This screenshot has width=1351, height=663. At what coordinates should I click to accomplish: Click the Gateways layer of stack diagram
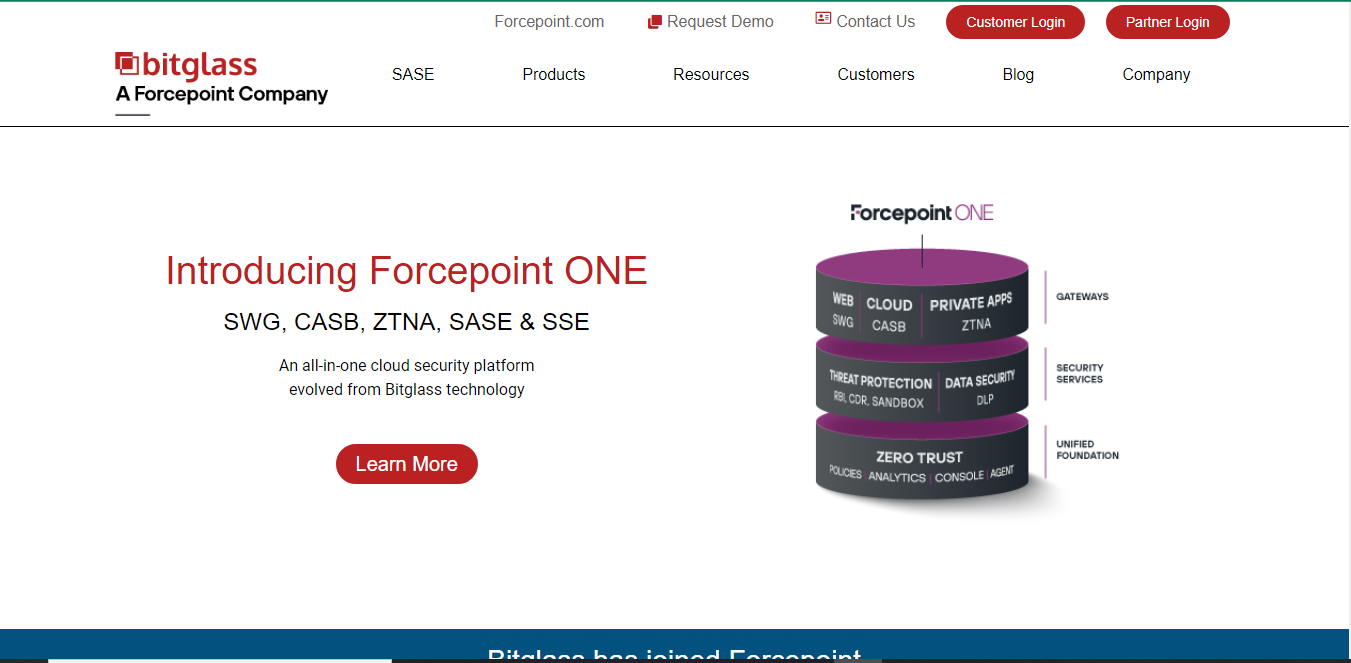tap(922, 300)
